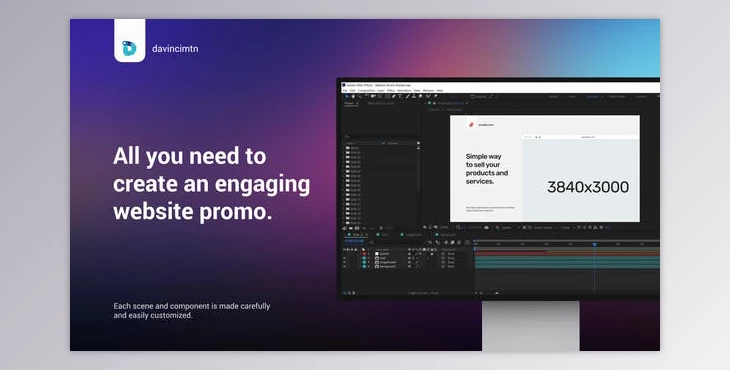This screenshot has height=370, width=730.
Task: Open the viewer resolution dropdown
Action: tap(506, 228)
